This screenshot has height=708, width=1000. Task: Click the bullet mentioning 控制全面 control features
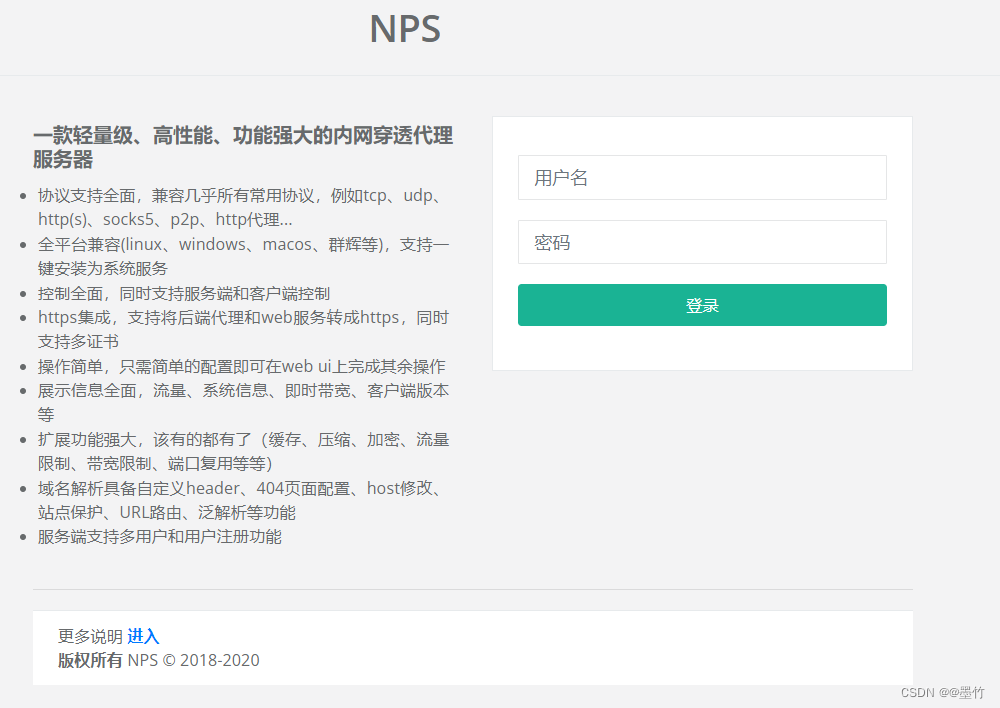(197, 292)
